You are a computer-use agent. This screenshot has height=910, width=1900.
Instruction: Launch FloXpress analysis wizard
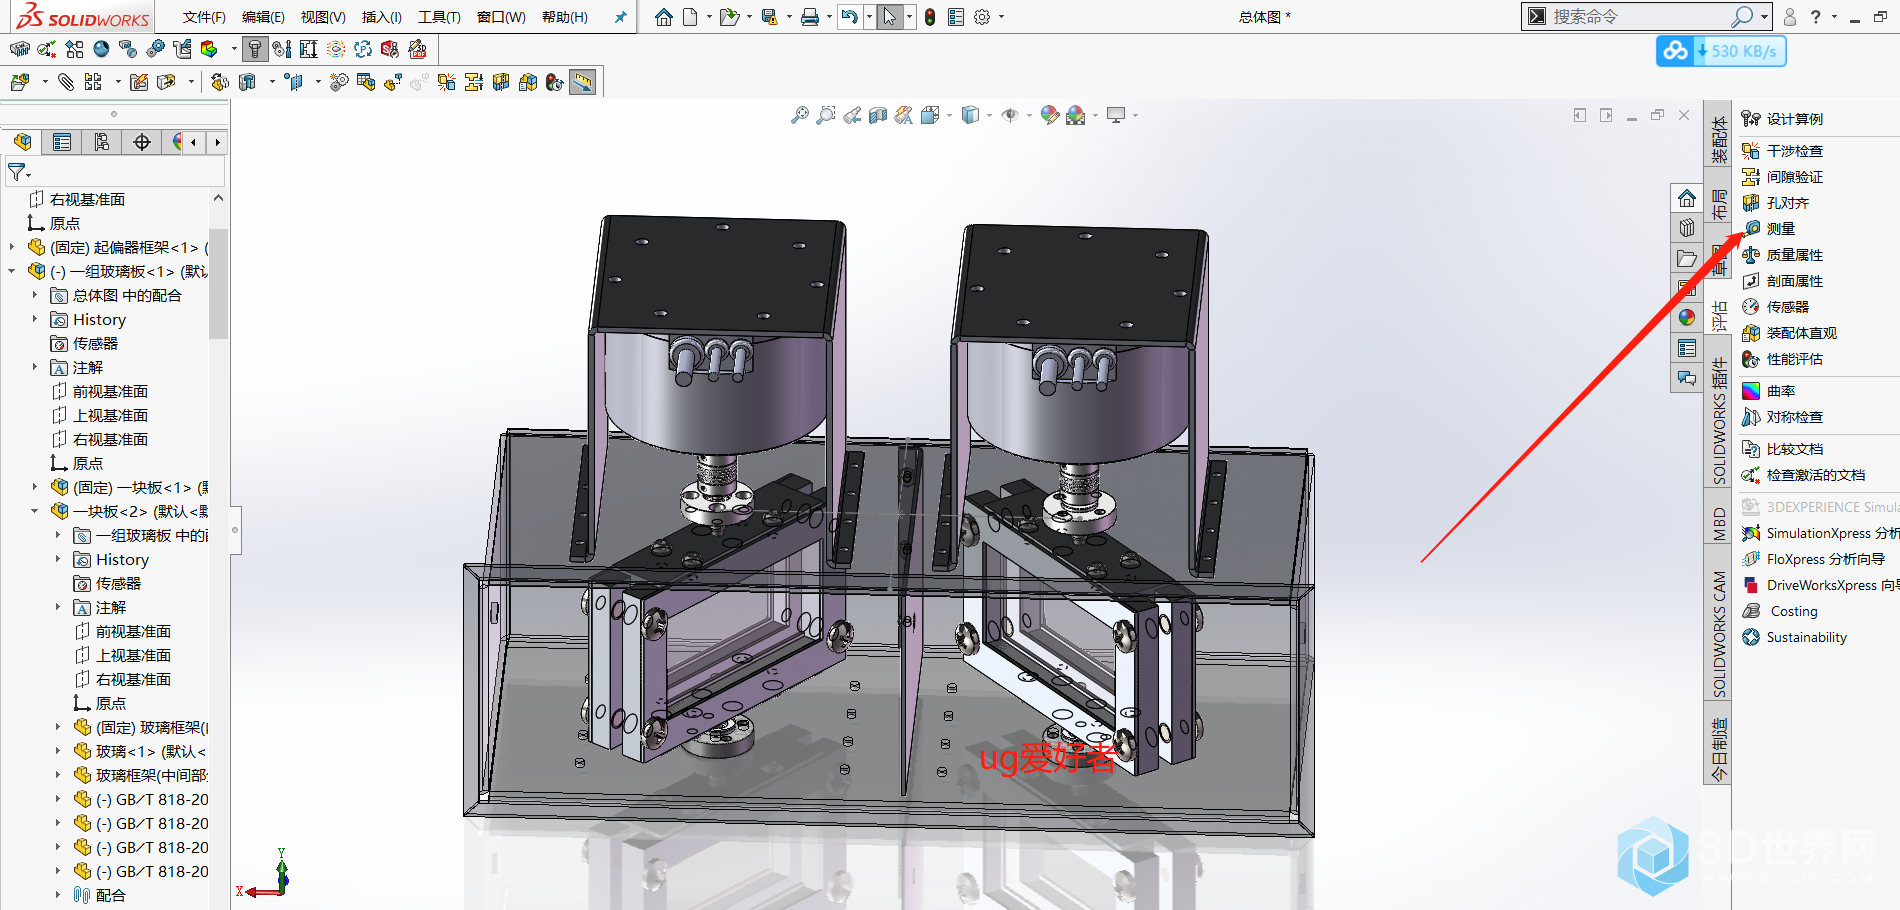pos(1814,559)
